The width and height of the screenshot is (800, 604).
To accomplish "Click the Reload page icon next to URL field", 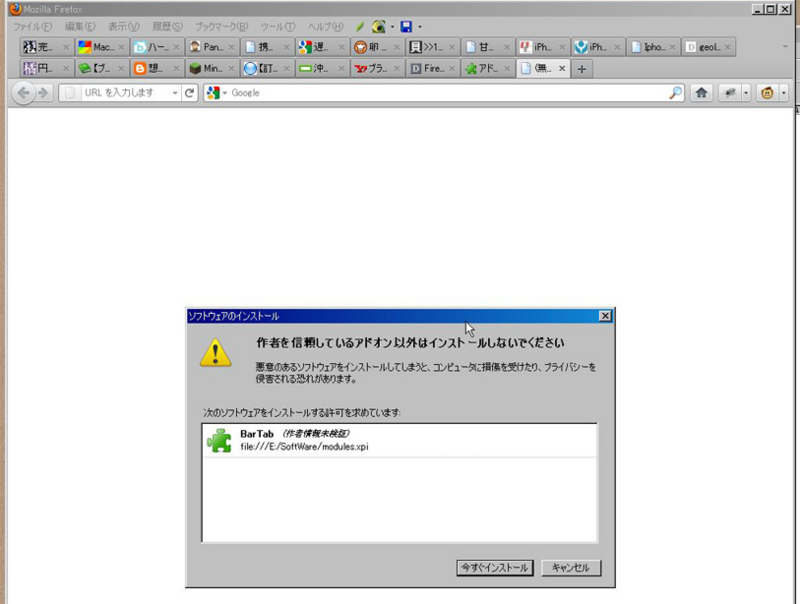I will 189,93.
